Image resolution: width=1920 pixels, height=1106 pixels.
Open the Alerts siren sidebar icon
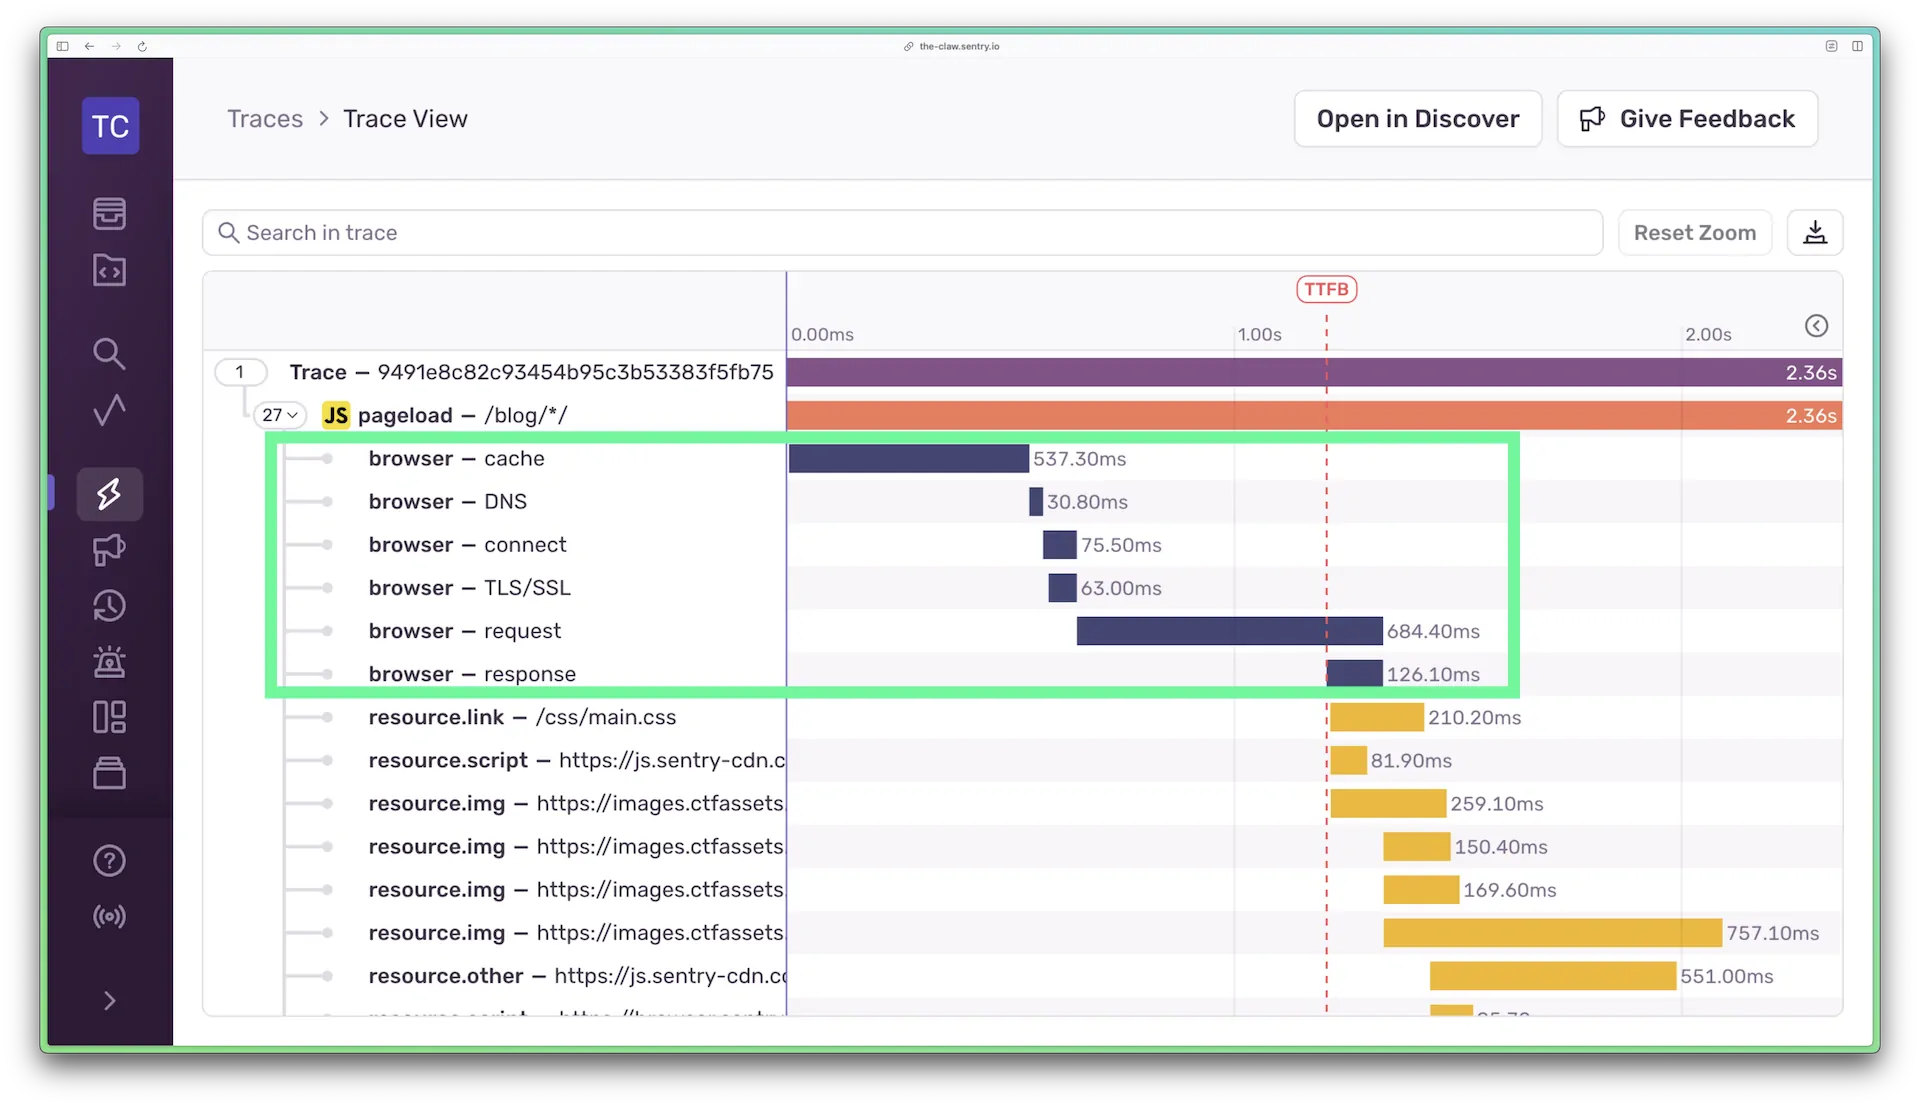(109, 661)
